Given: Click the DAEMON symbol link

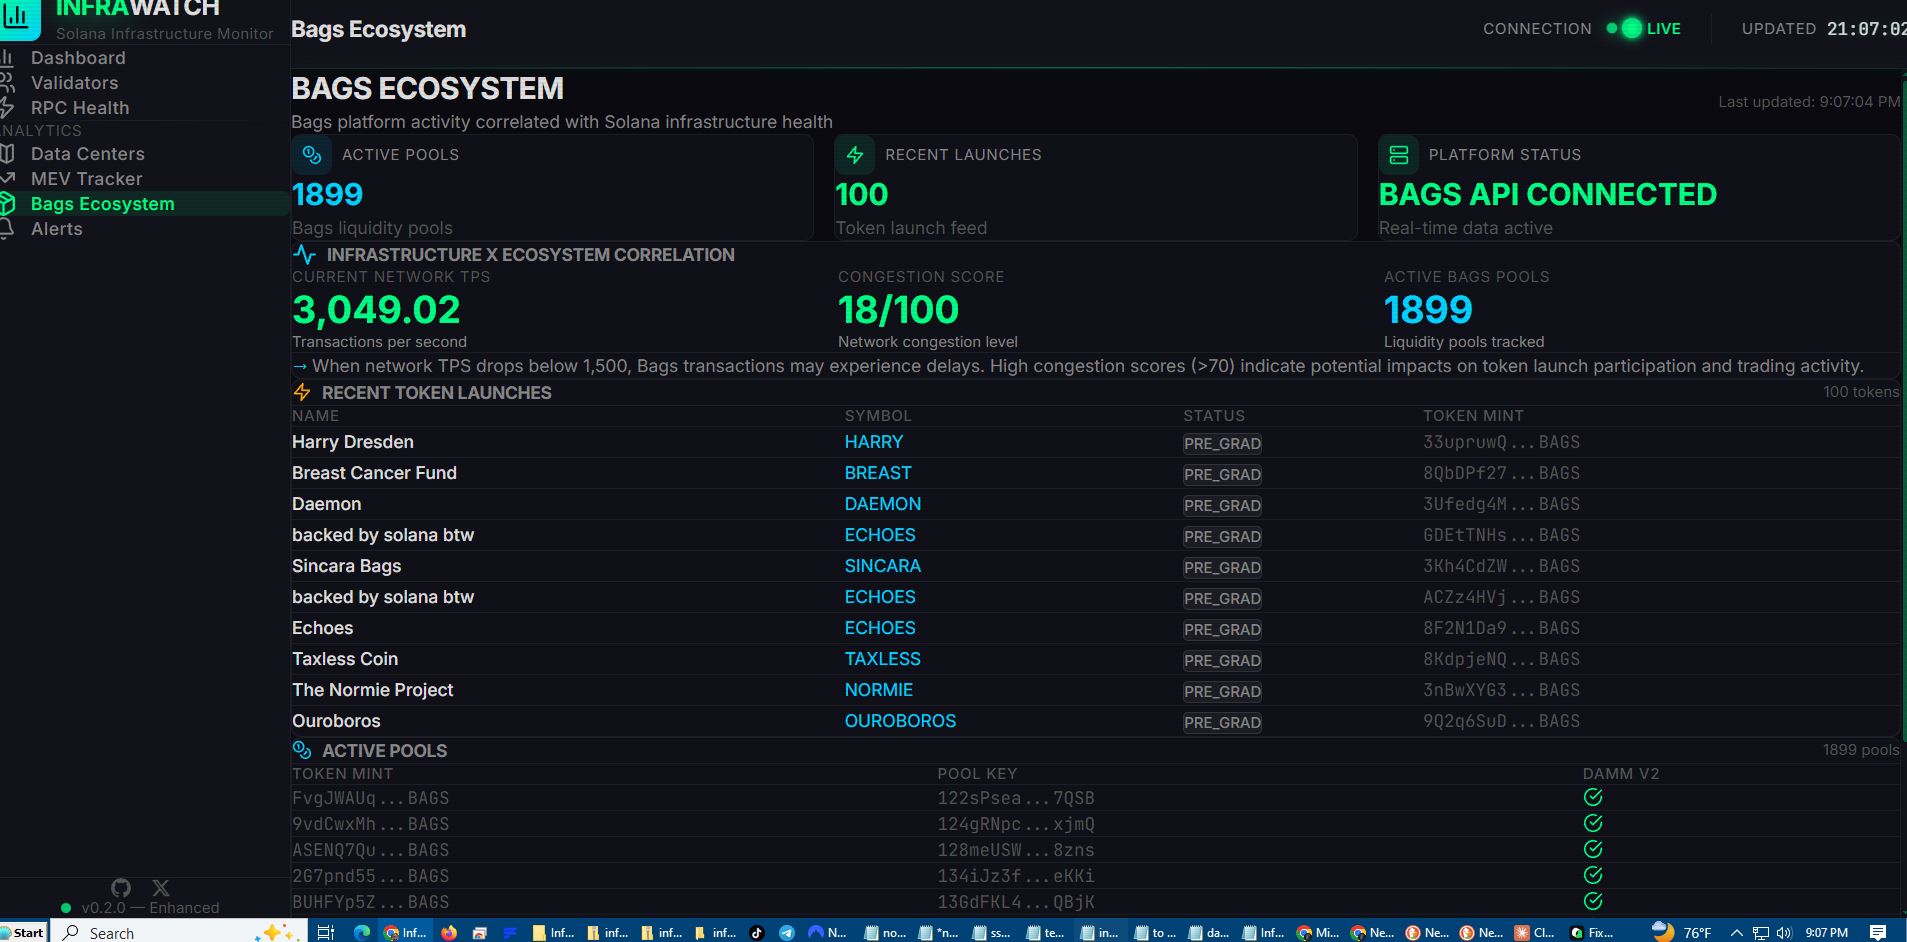Looking at the screenshot, I should point(883,504).
